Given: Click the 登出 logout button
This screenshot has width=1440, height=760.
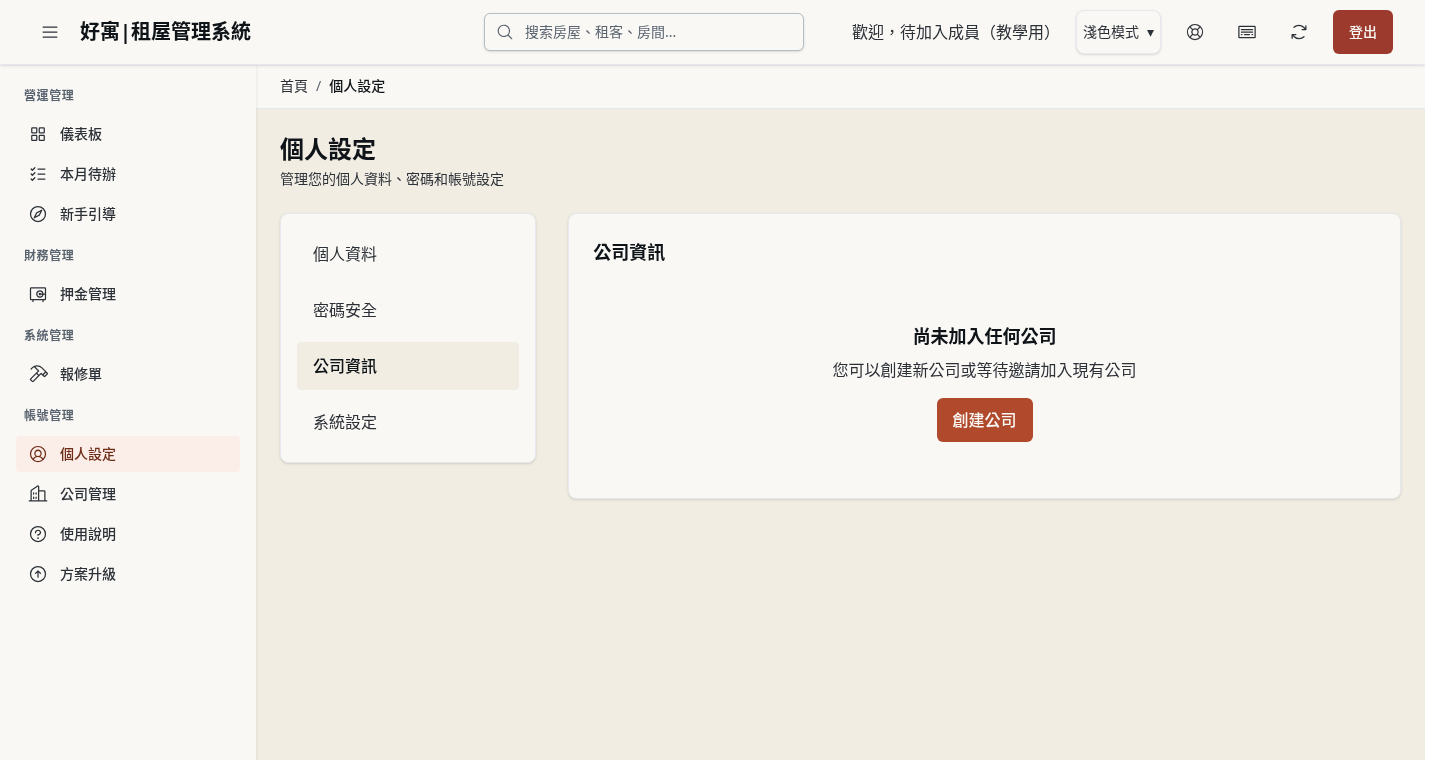Looking at the screenshot, I should 1363,32.
